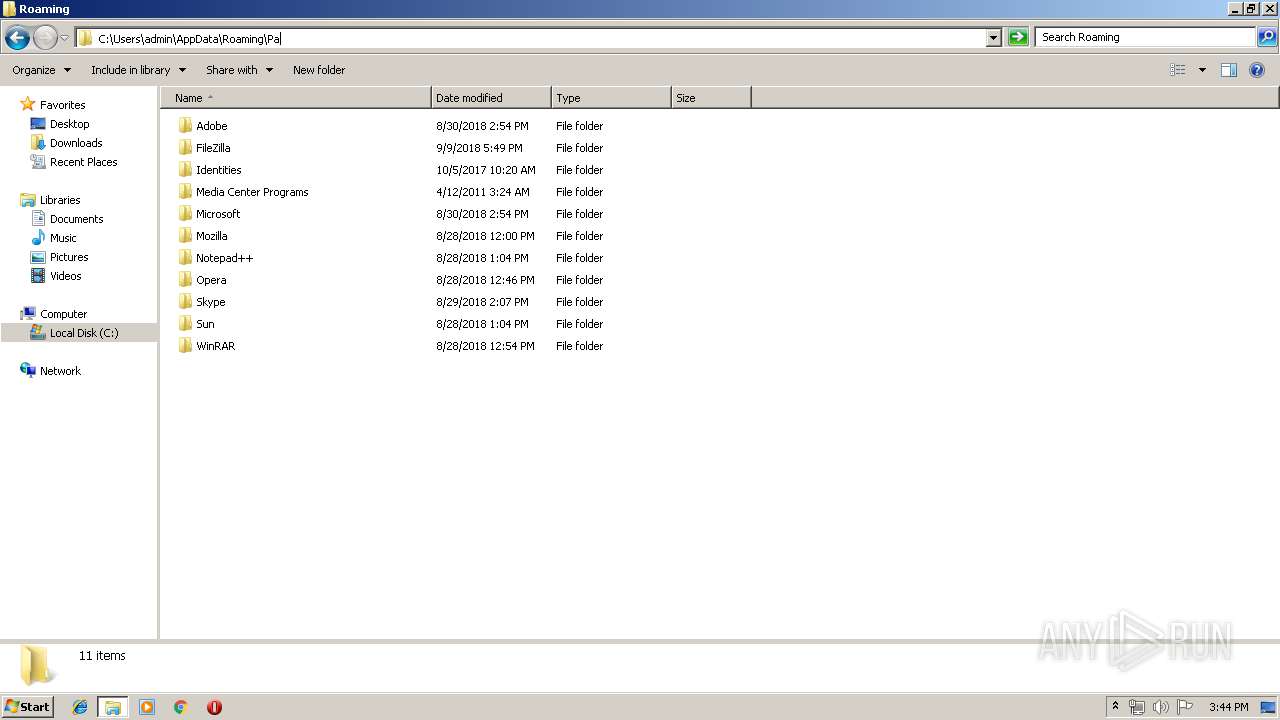The height and width of the screenshot is (720, 1280).
Task: Select the Skype folder name
Action: [210, 302]
